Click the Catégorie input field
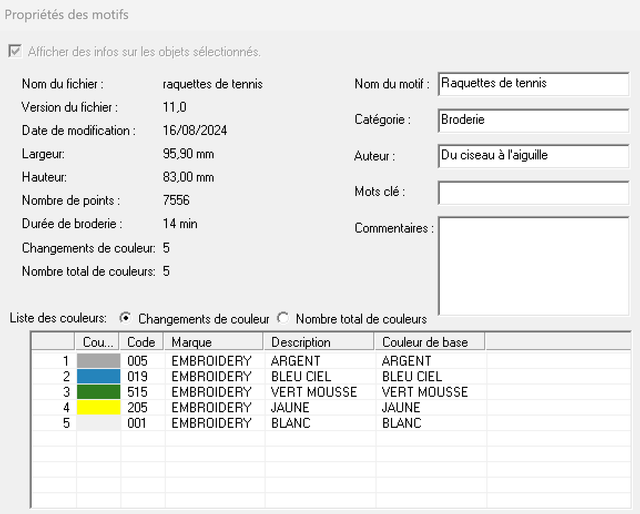 coord(533,120)
